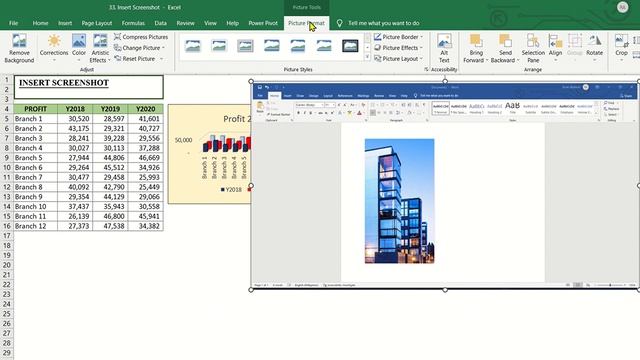Open Bring Forward dropdown arrow
Viewport: 640px width, 360px height.
[x=487, y=60]
